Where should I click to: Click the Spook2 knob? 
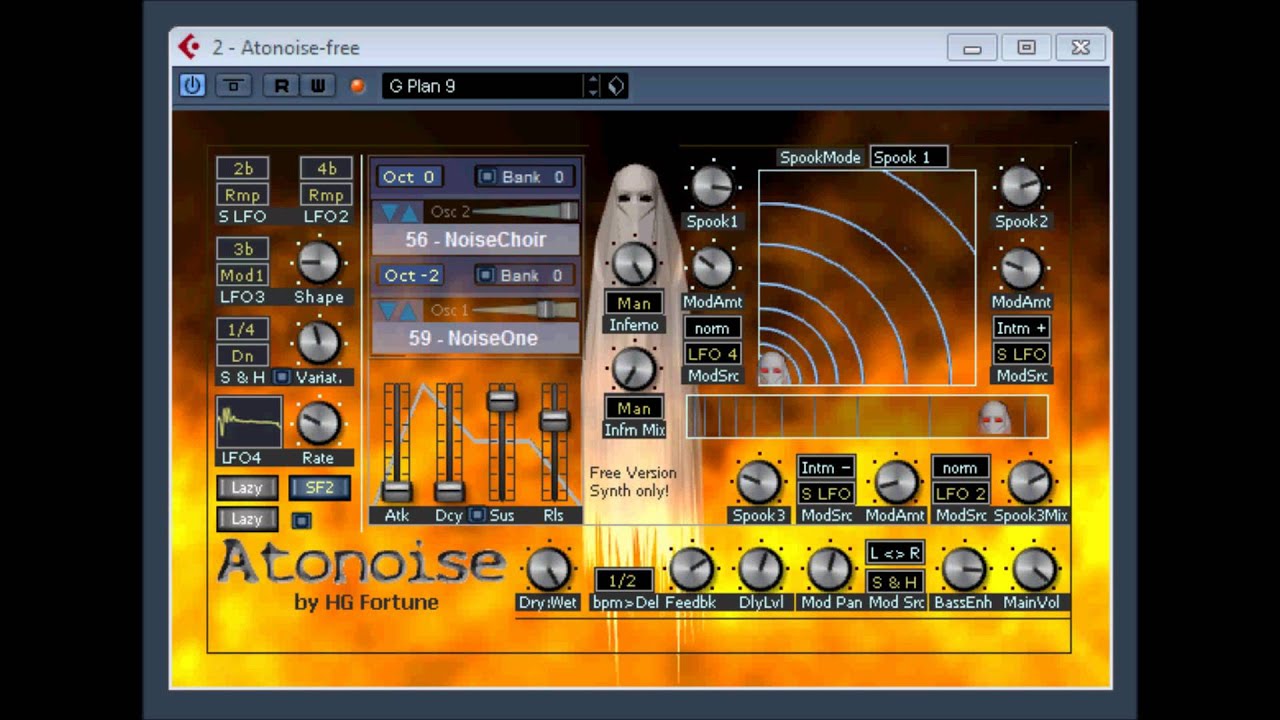(1021, 186)
